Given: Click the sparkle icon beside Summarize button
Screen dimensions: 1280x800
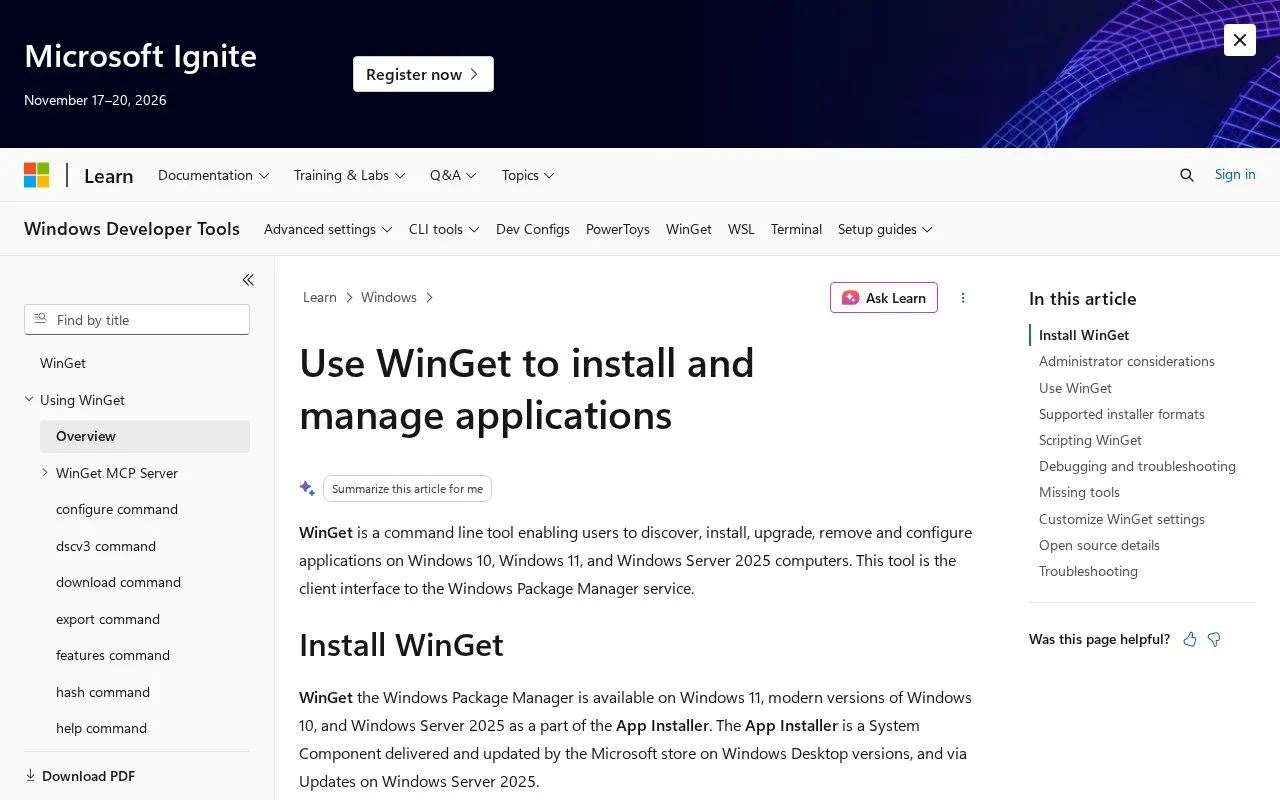Looking at the screenshot, I should 307,488.
